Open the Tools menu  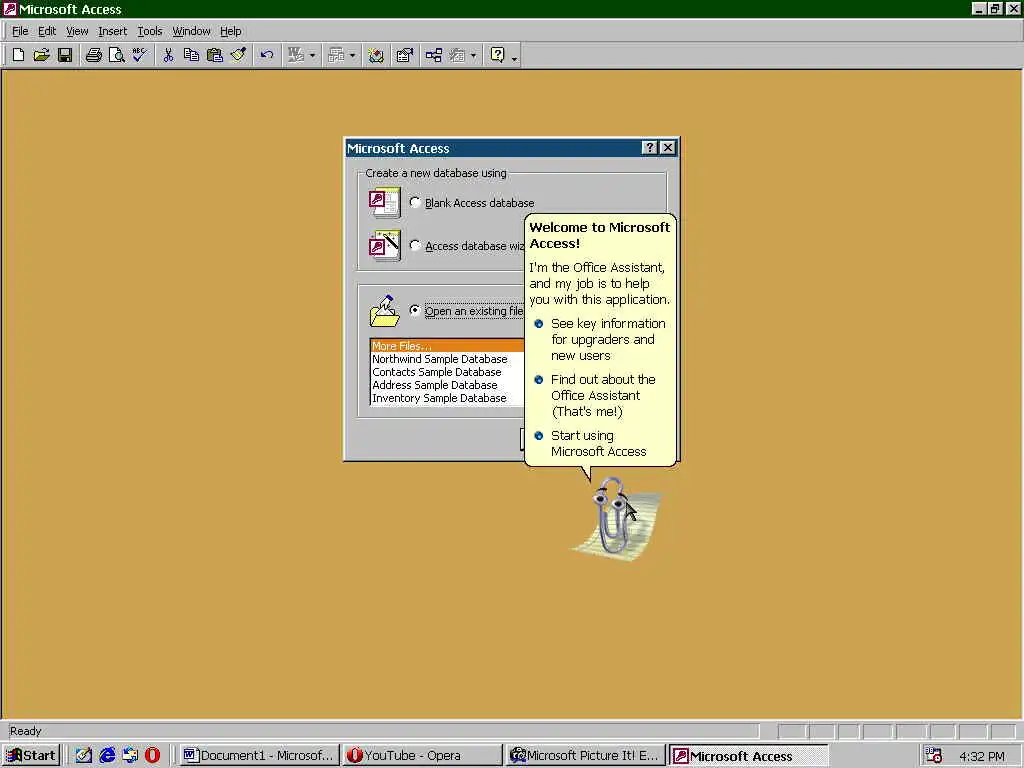150,31
